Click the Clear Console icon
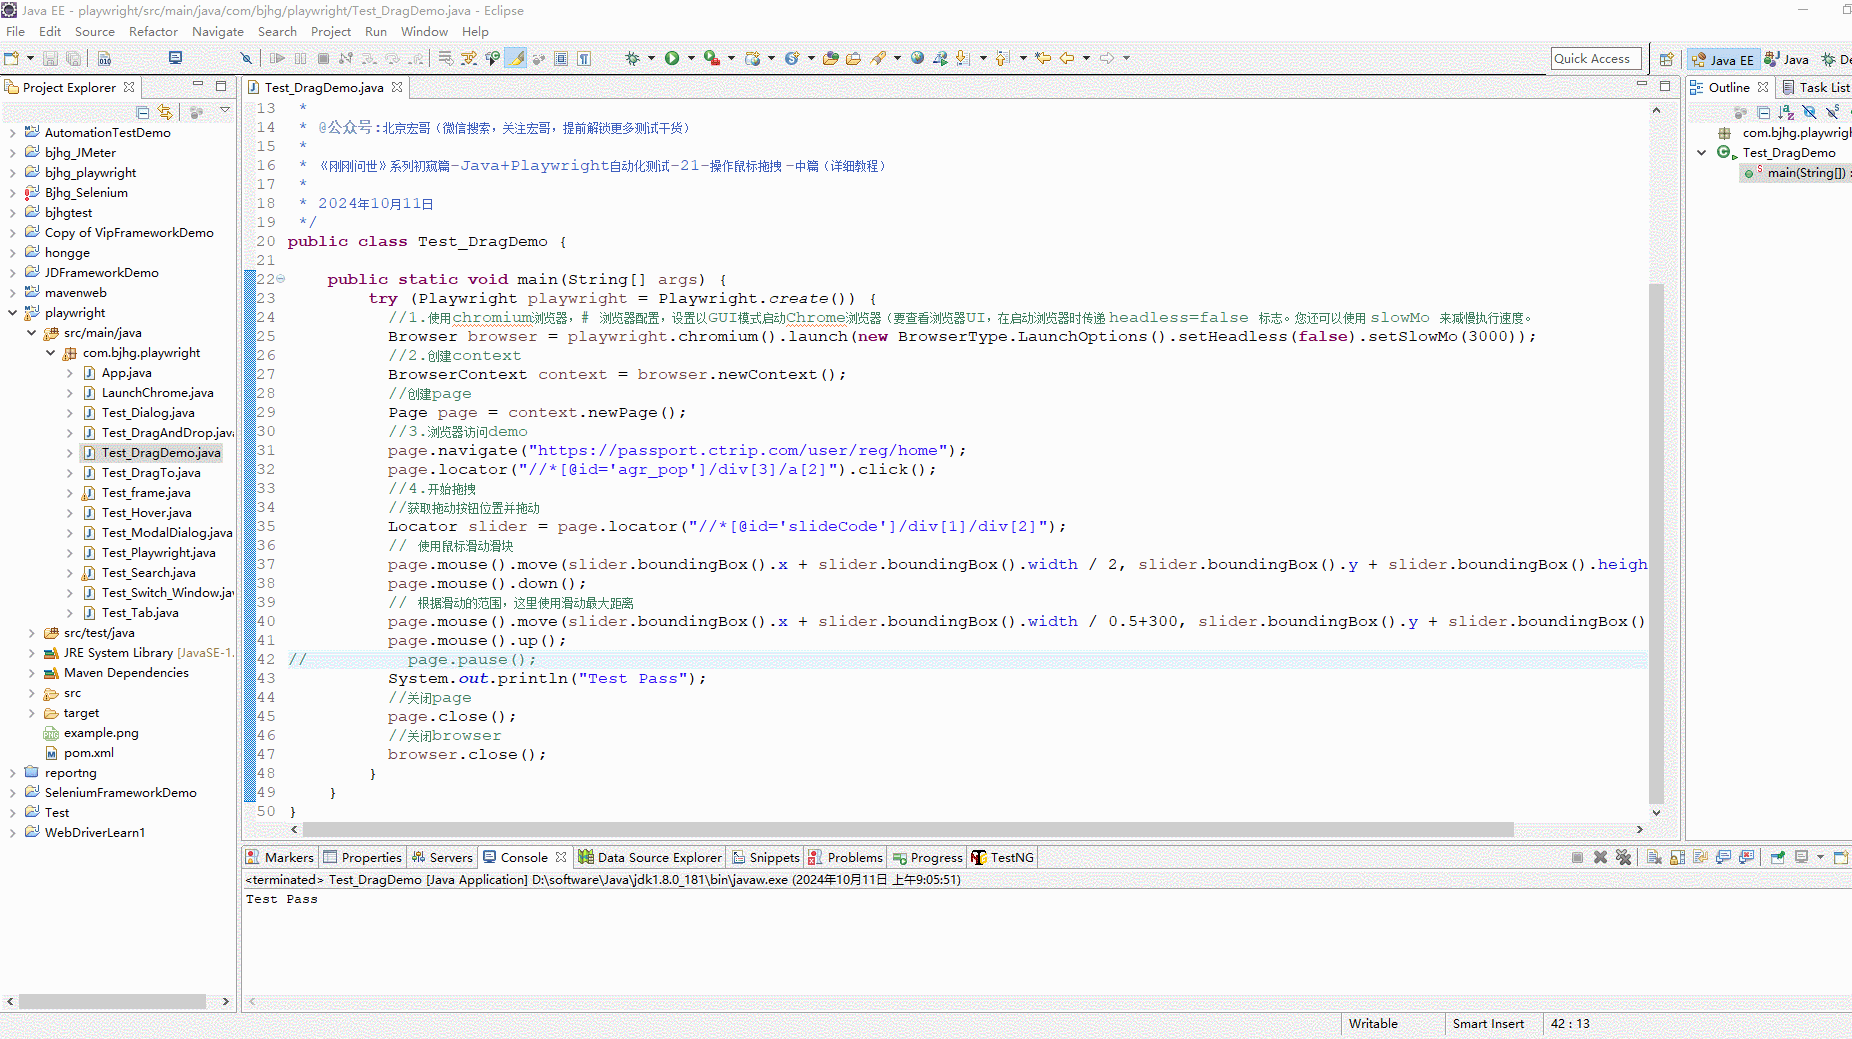Screen dimensions: 1852x1039 [1654, 857]
